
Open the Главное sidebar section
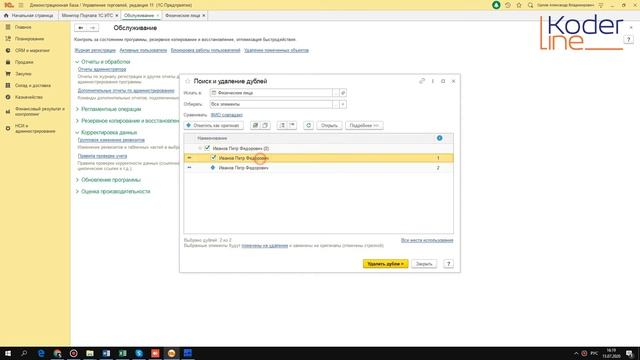tap(23, 27)
